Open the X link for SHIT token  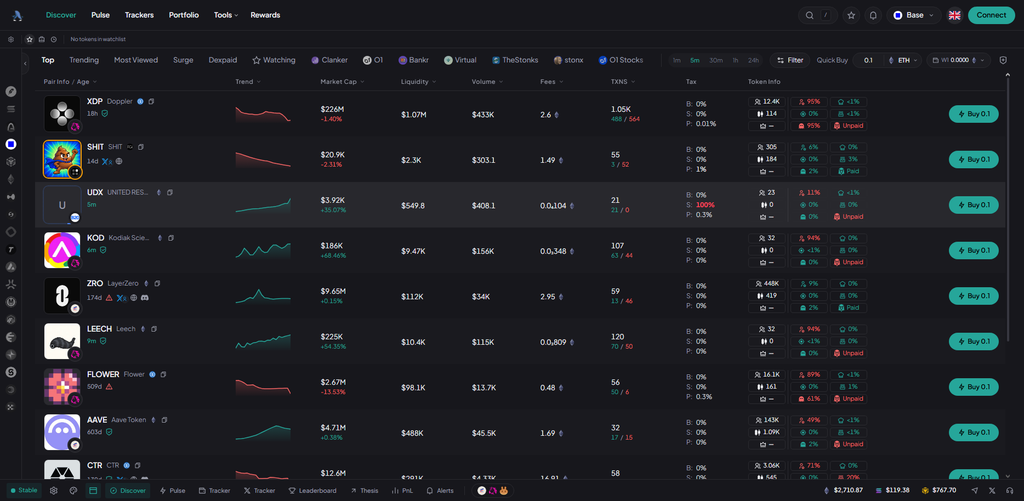click(x=106, y=161)
